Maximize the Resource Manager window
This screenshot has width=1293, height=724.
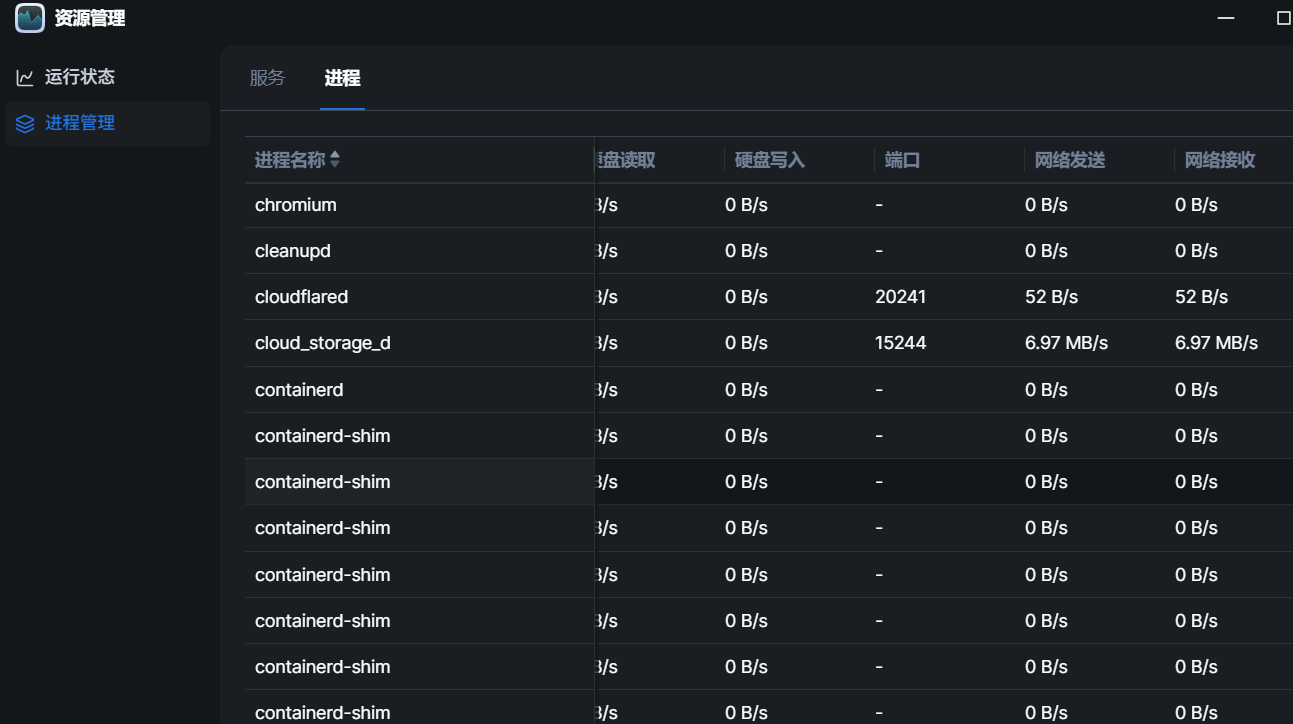[1284, 18]
